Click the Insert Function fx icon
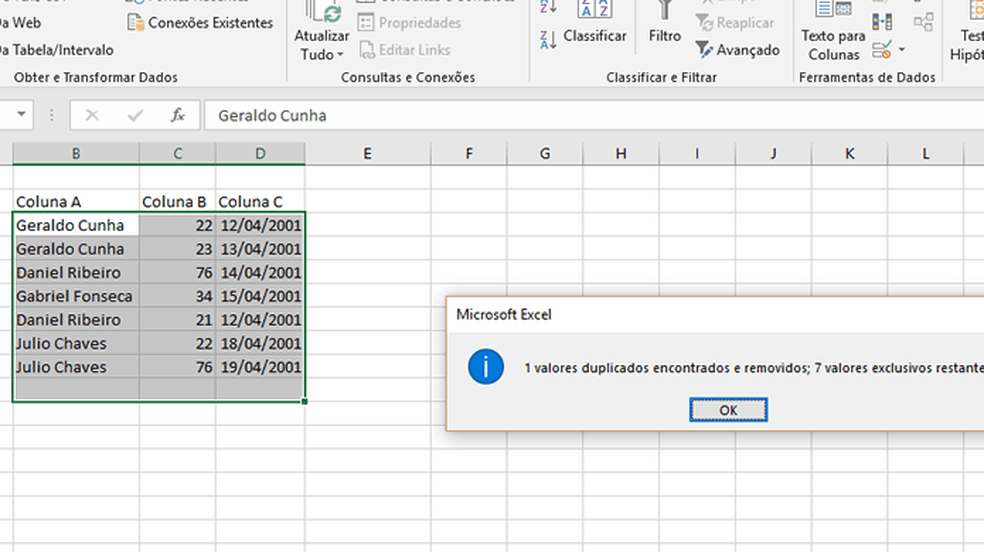This screenshot has height=552, width=984. 178,115
